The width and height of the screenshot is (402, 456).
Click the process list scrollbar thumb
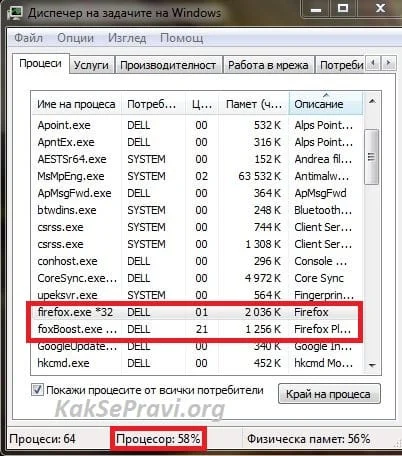372,157
